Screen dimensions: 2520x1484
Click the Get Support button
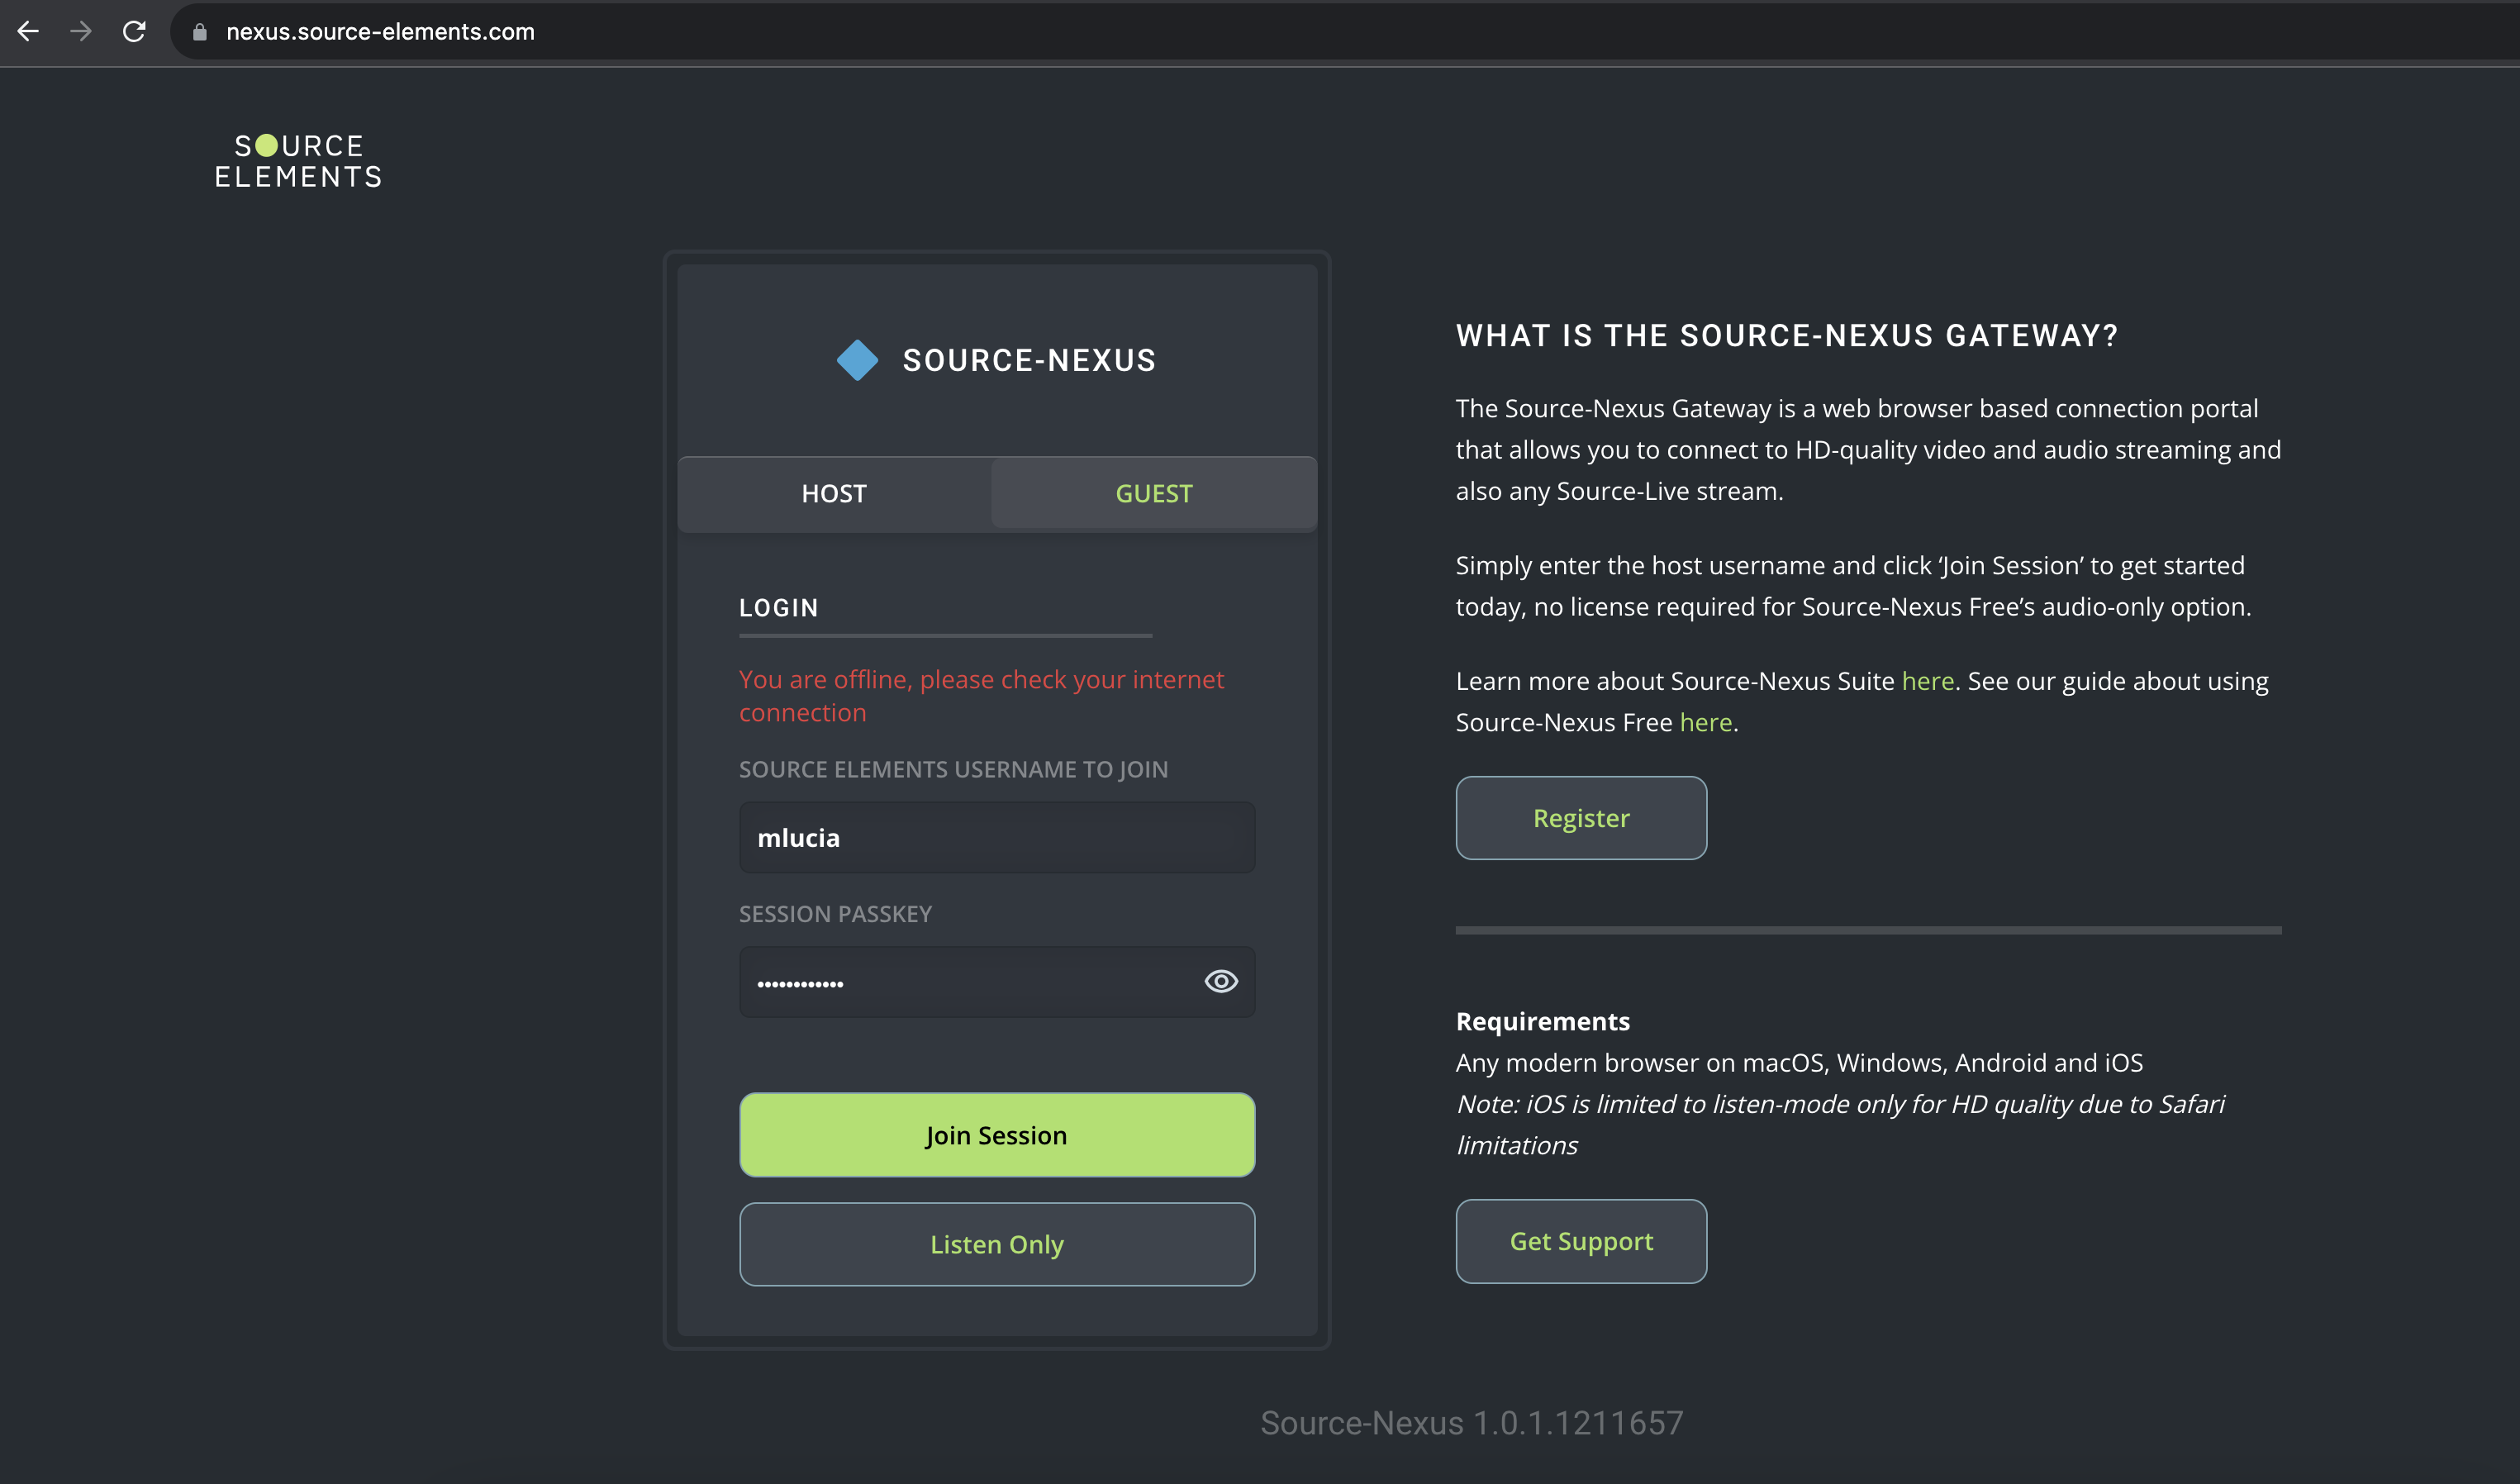pyautogui.click(x=1580, y=1241)
